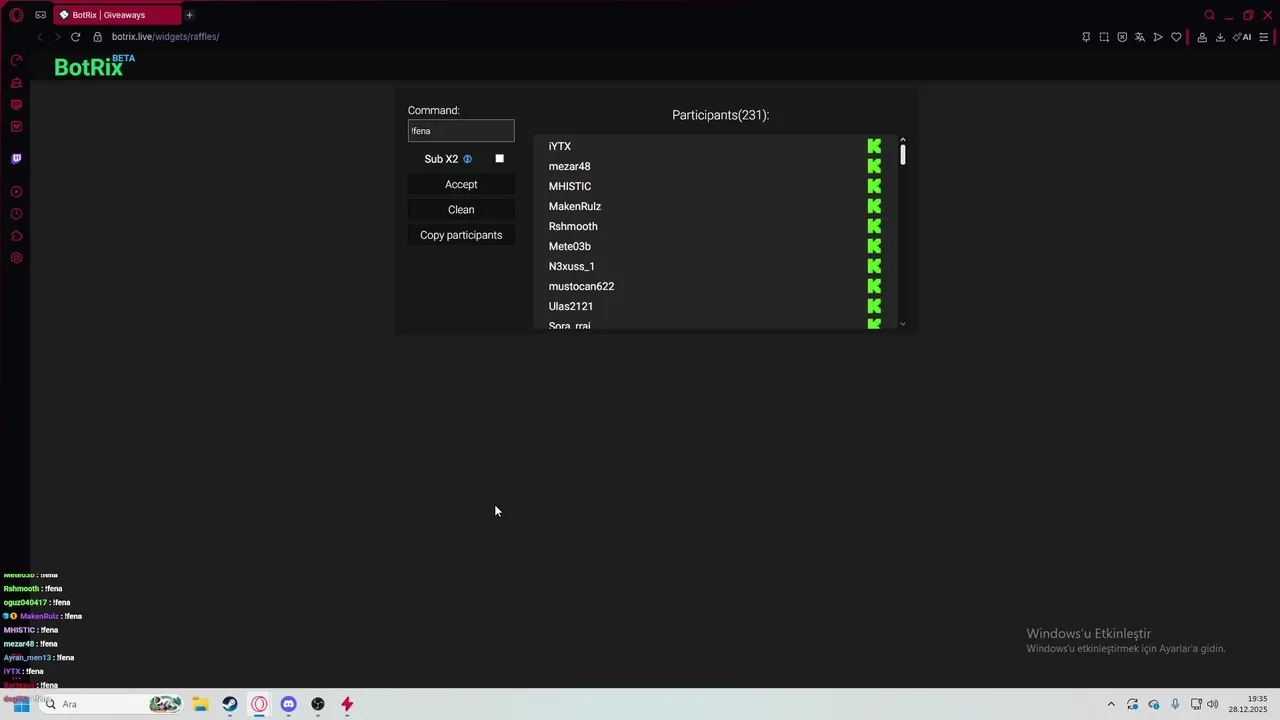Screen dimensions: 1280x720
Task: Open the Windows Start menu
Action: click(x=20, y=704)
